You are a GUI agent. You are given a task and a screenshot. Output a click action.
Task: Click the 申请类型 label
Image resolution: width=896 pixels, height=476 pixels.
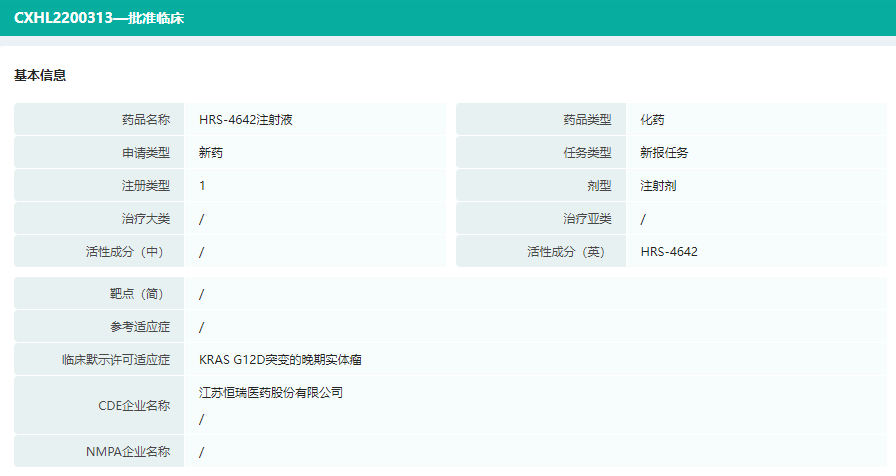tap(146, 153)
